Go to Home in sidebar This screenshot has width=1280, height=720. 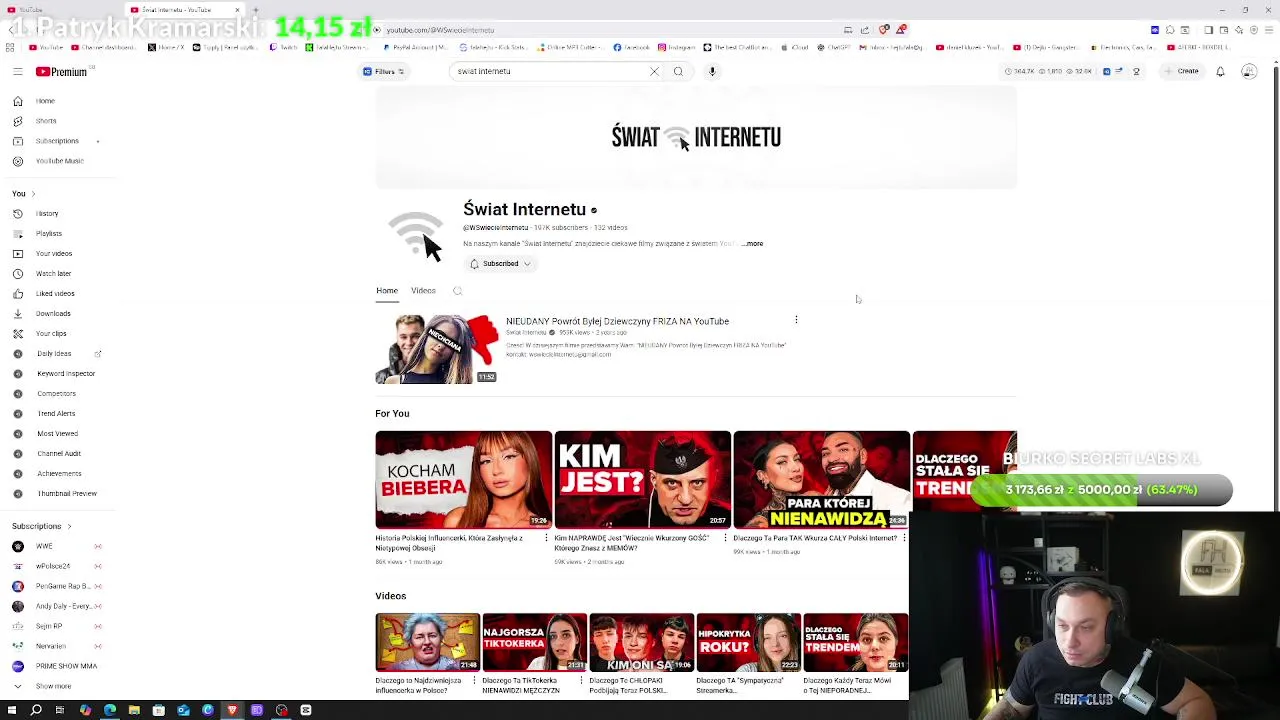(45, 101)
